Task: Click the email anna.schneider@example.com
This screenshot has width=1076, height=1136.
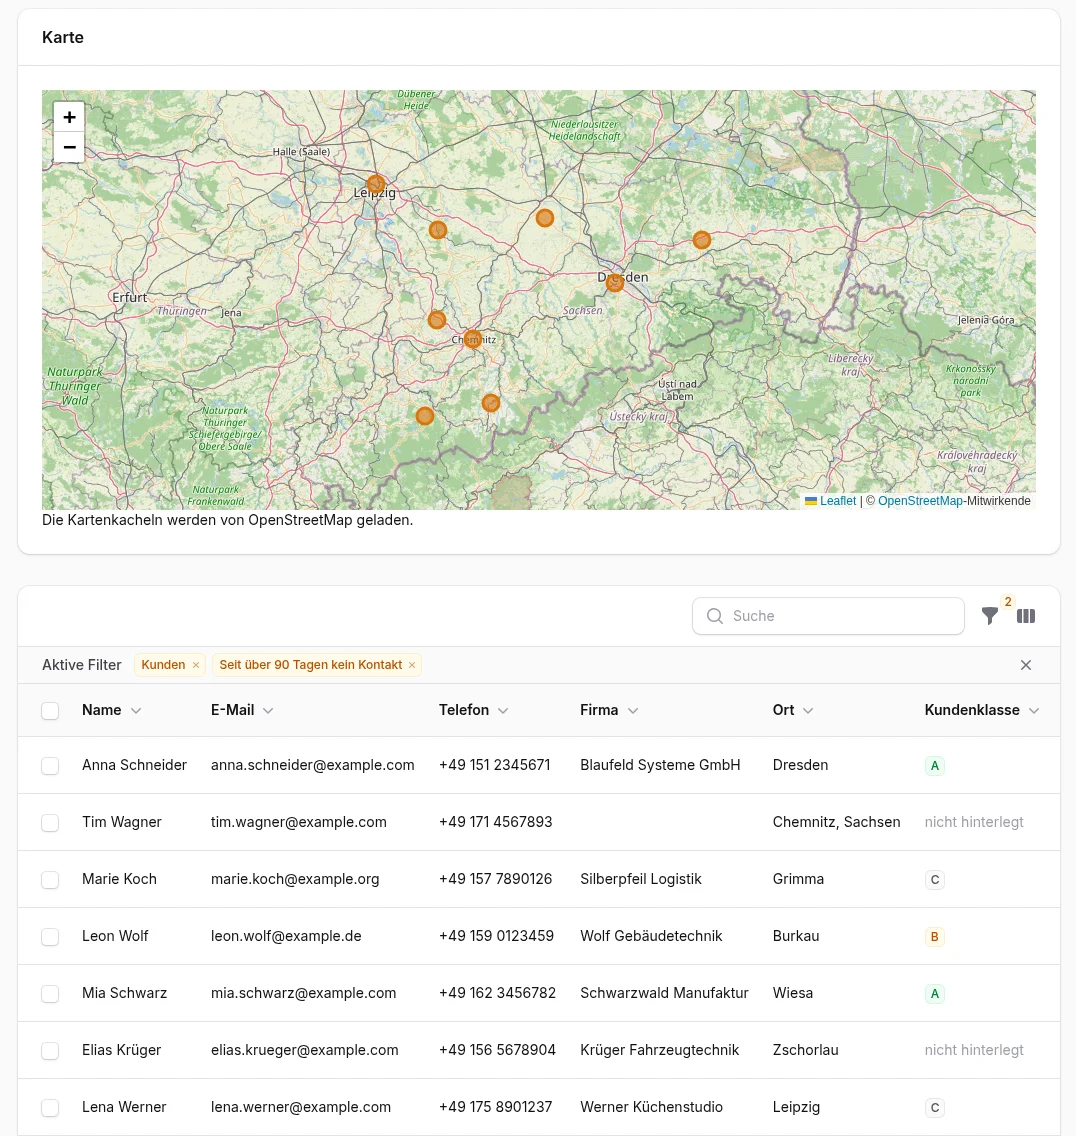Action: click(312, 765)
